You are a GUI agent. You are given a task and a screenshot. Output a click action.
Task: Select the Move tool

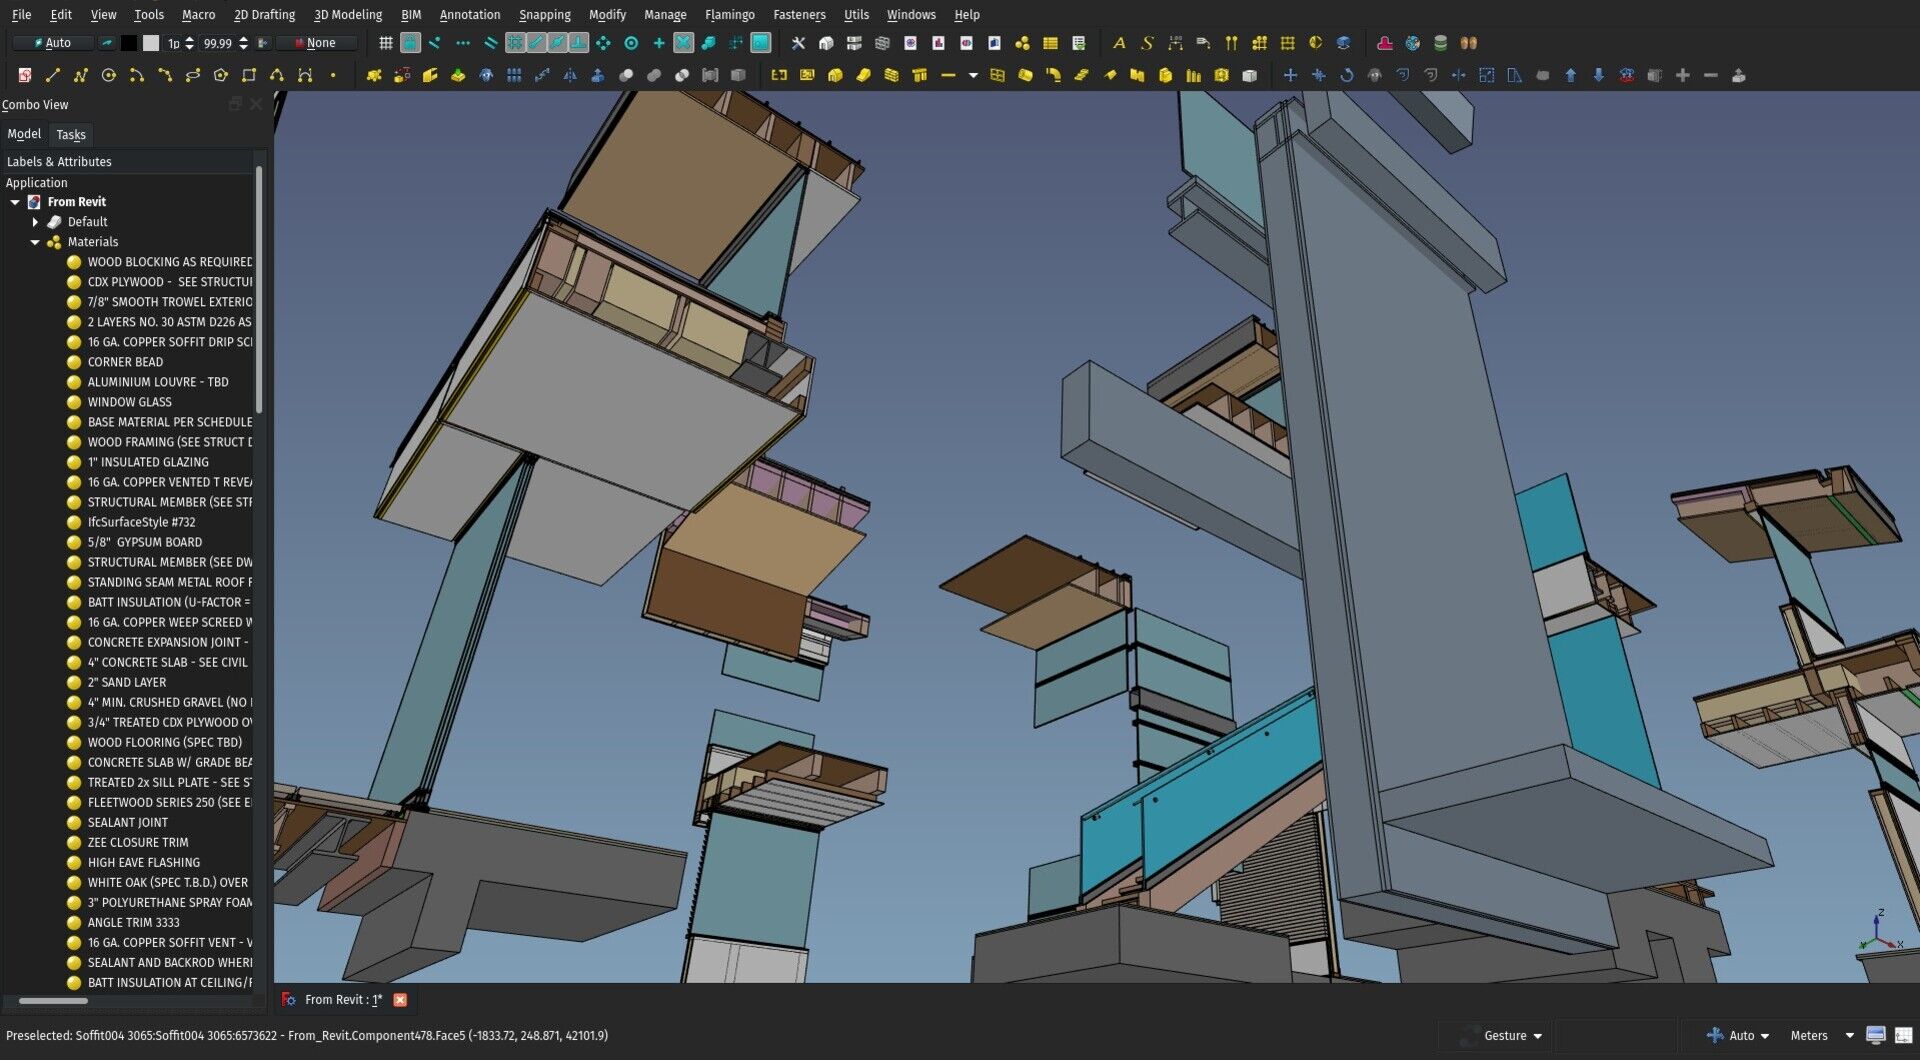1290,75
